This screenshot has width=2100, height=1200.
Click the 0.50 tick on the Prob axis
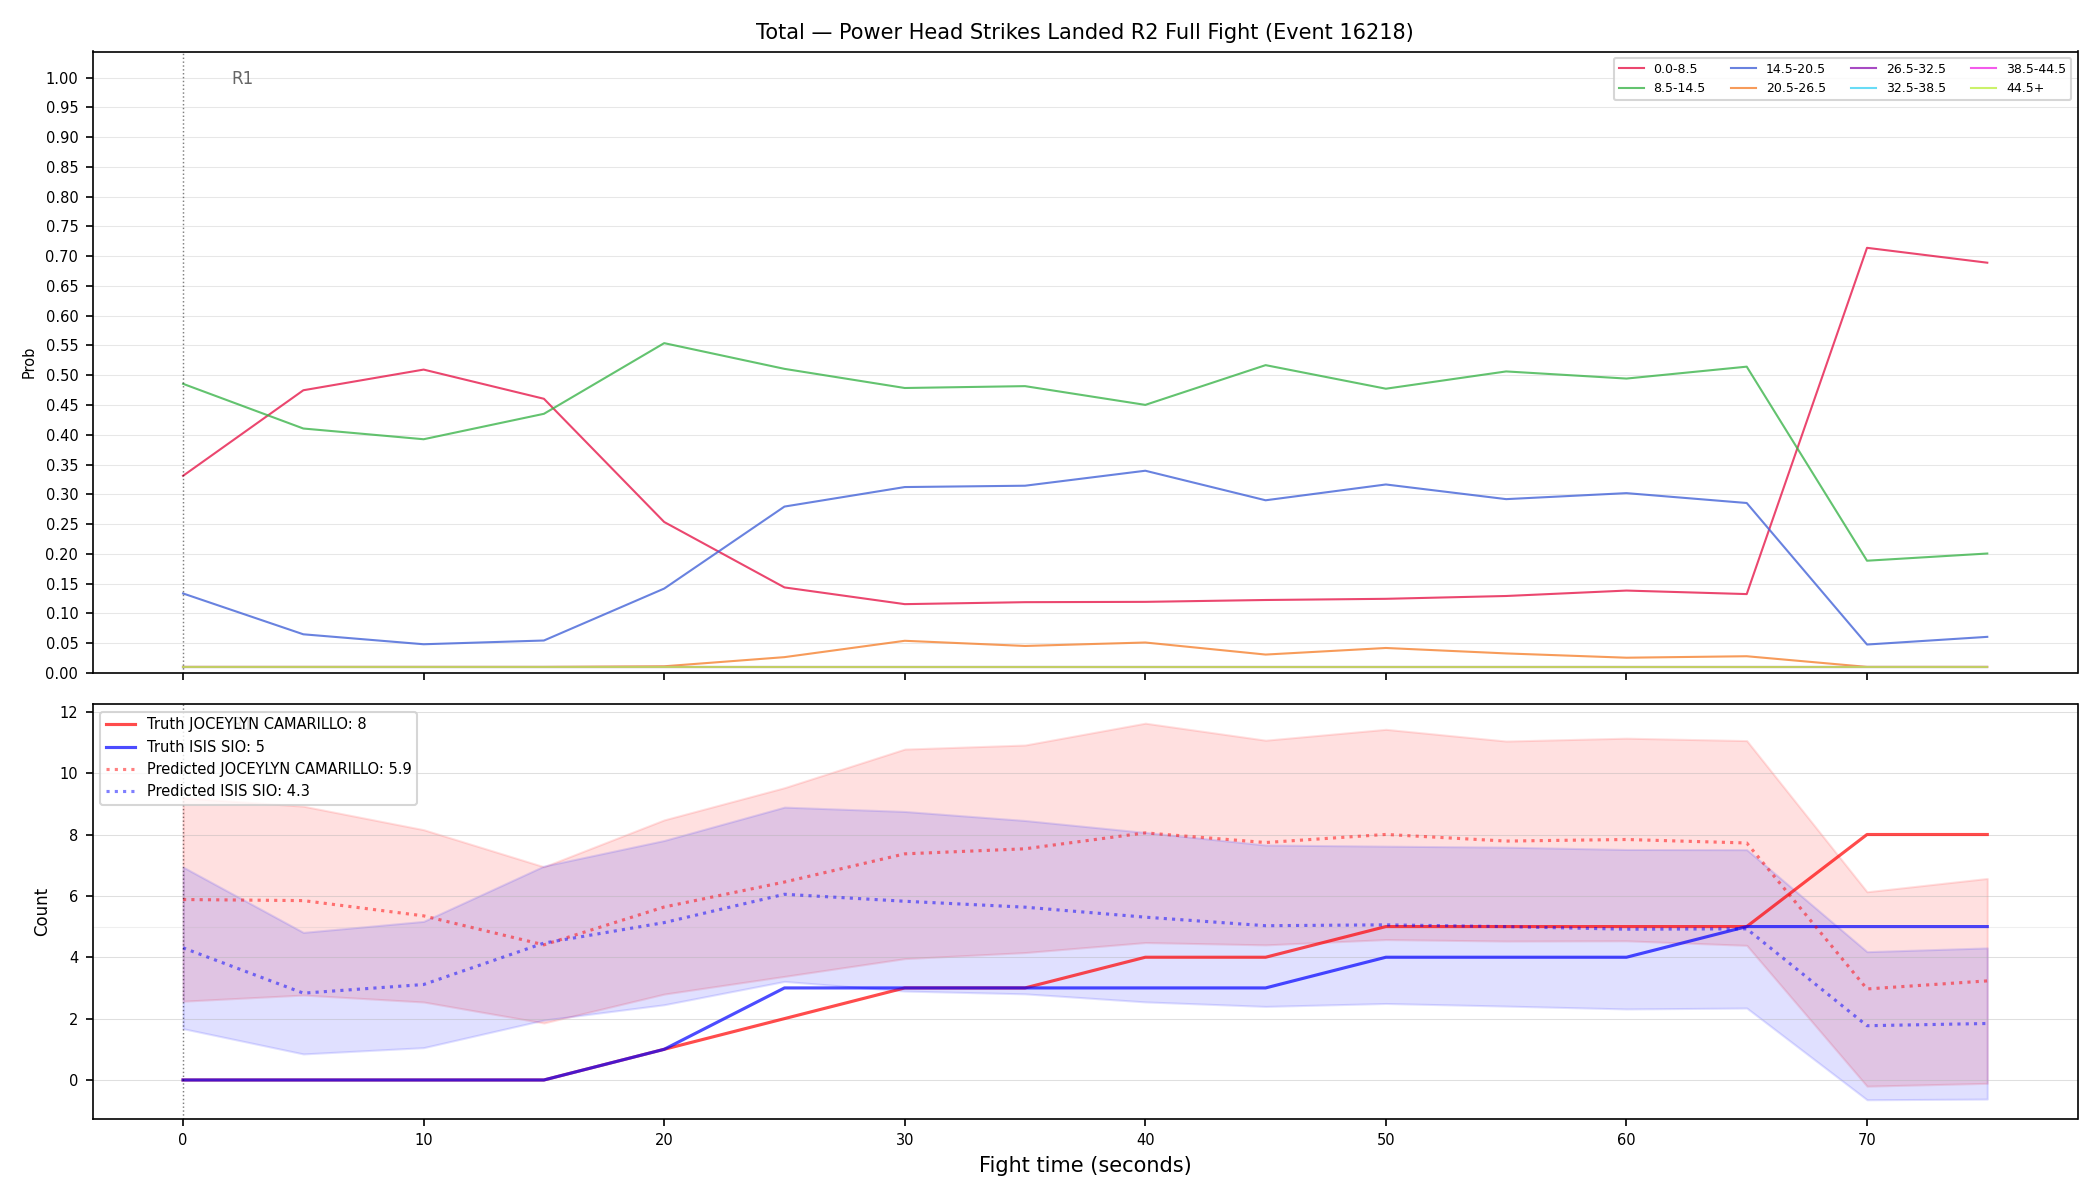pos(62,375)
